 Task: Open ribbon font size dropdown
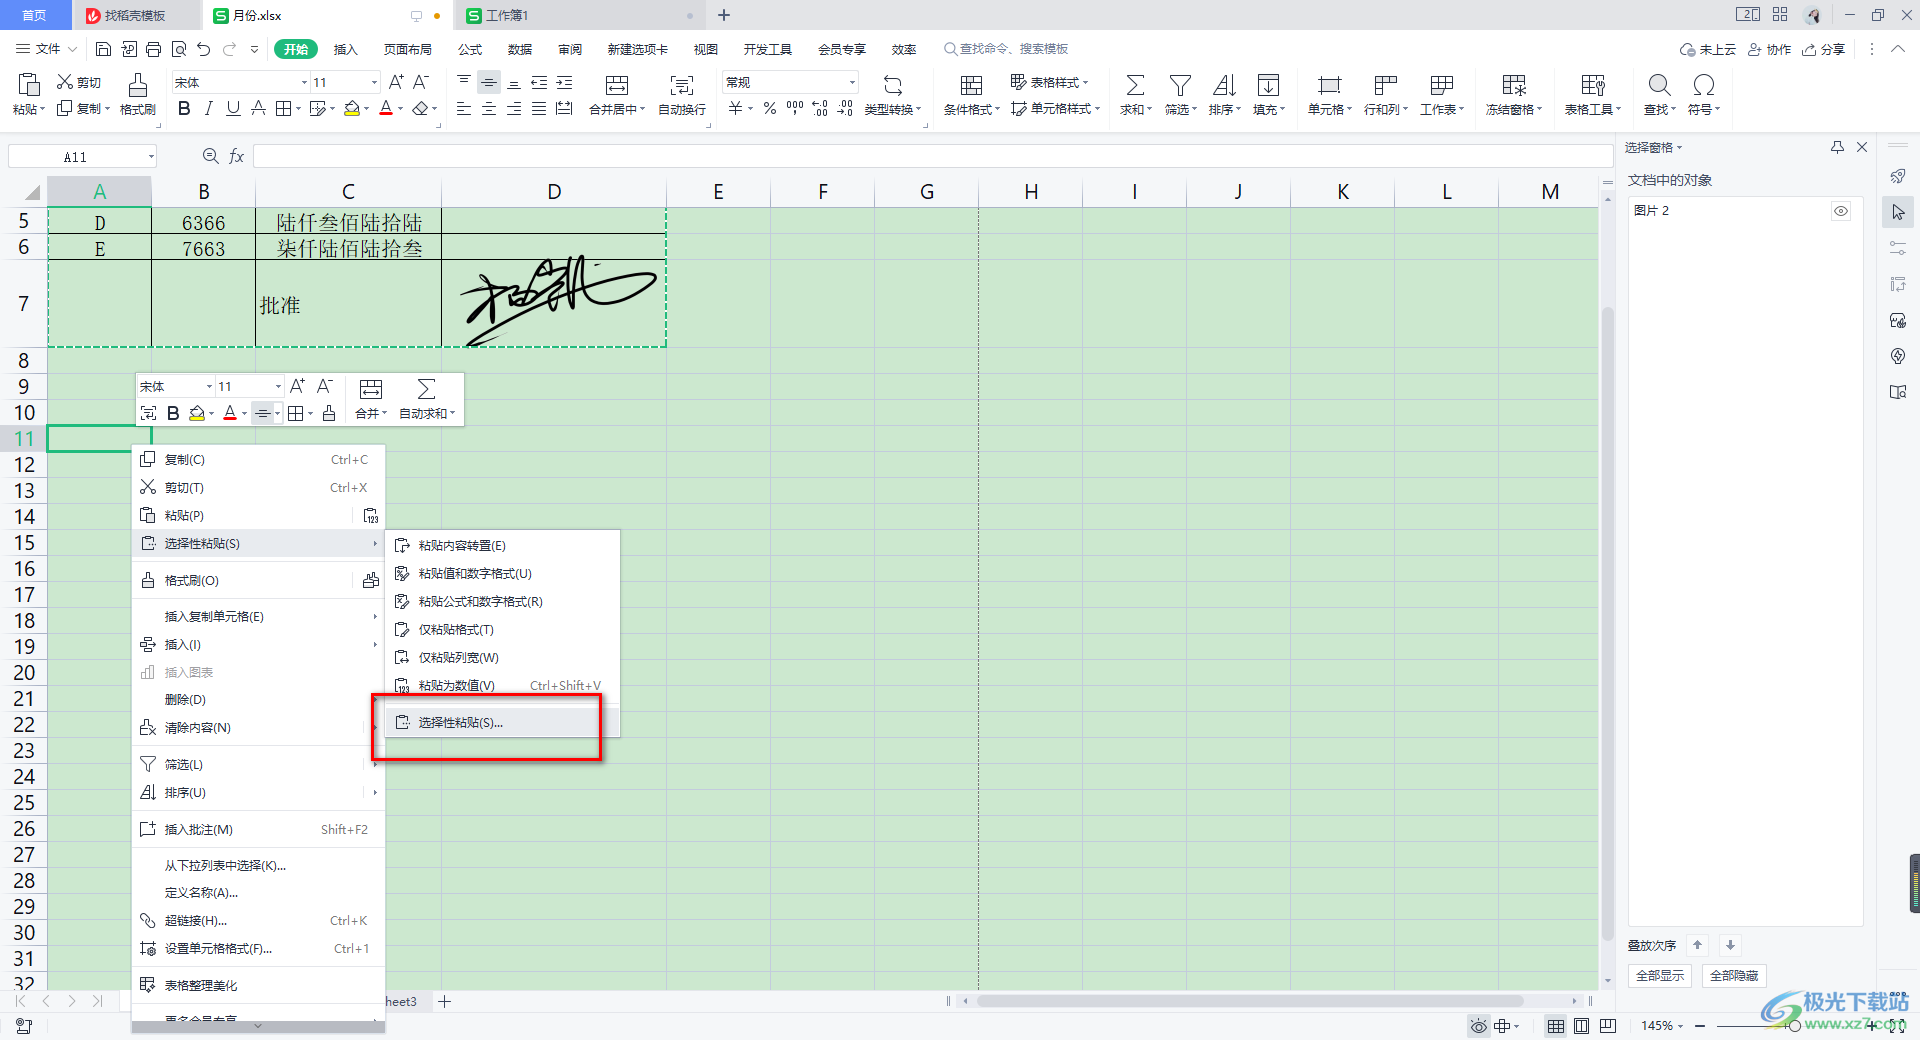pyautogui.click(x=375, y=82)
